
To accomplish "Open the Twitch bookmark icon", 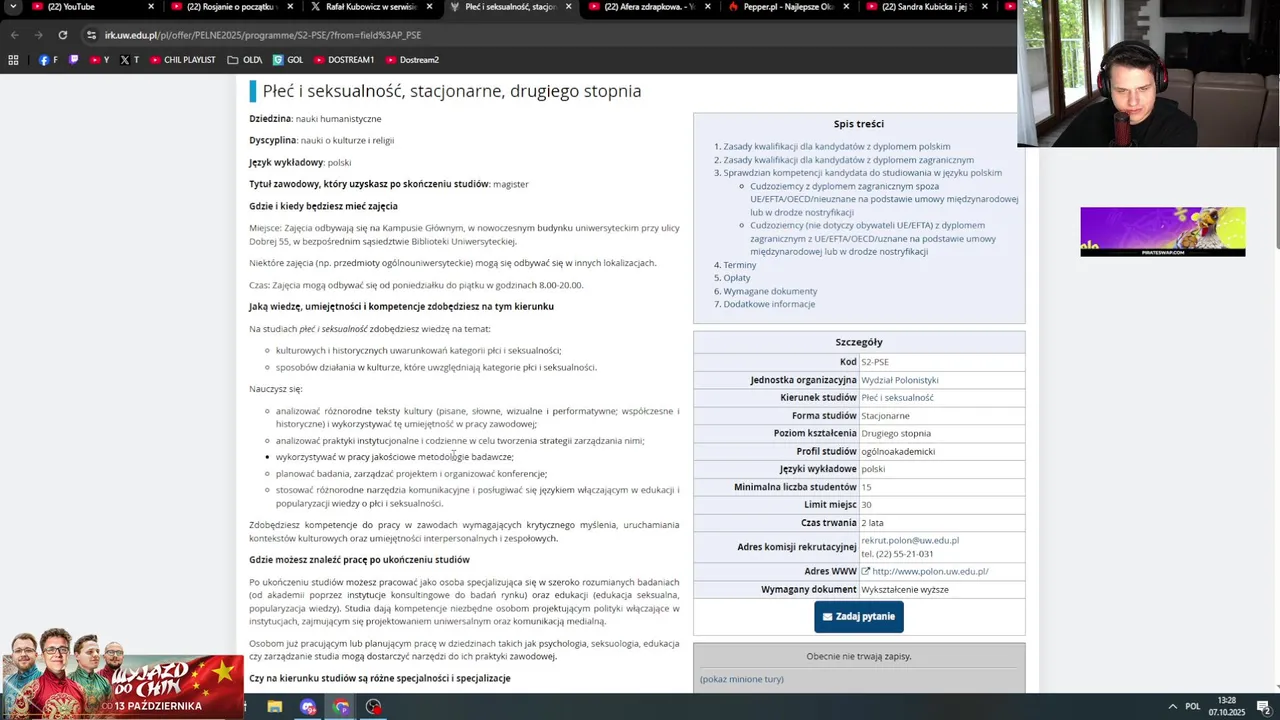I will click(x=73, y=60).
